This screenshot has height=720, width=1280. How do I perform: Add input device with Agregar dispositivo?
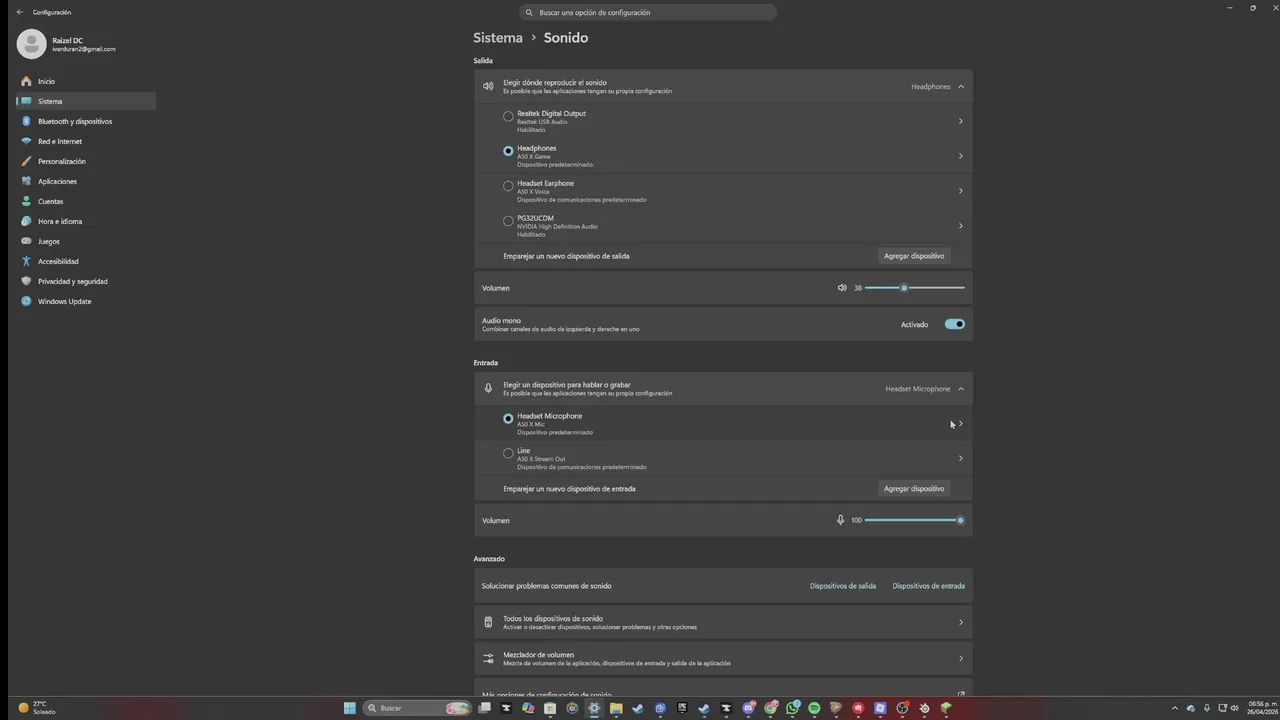tap(914, 489)
